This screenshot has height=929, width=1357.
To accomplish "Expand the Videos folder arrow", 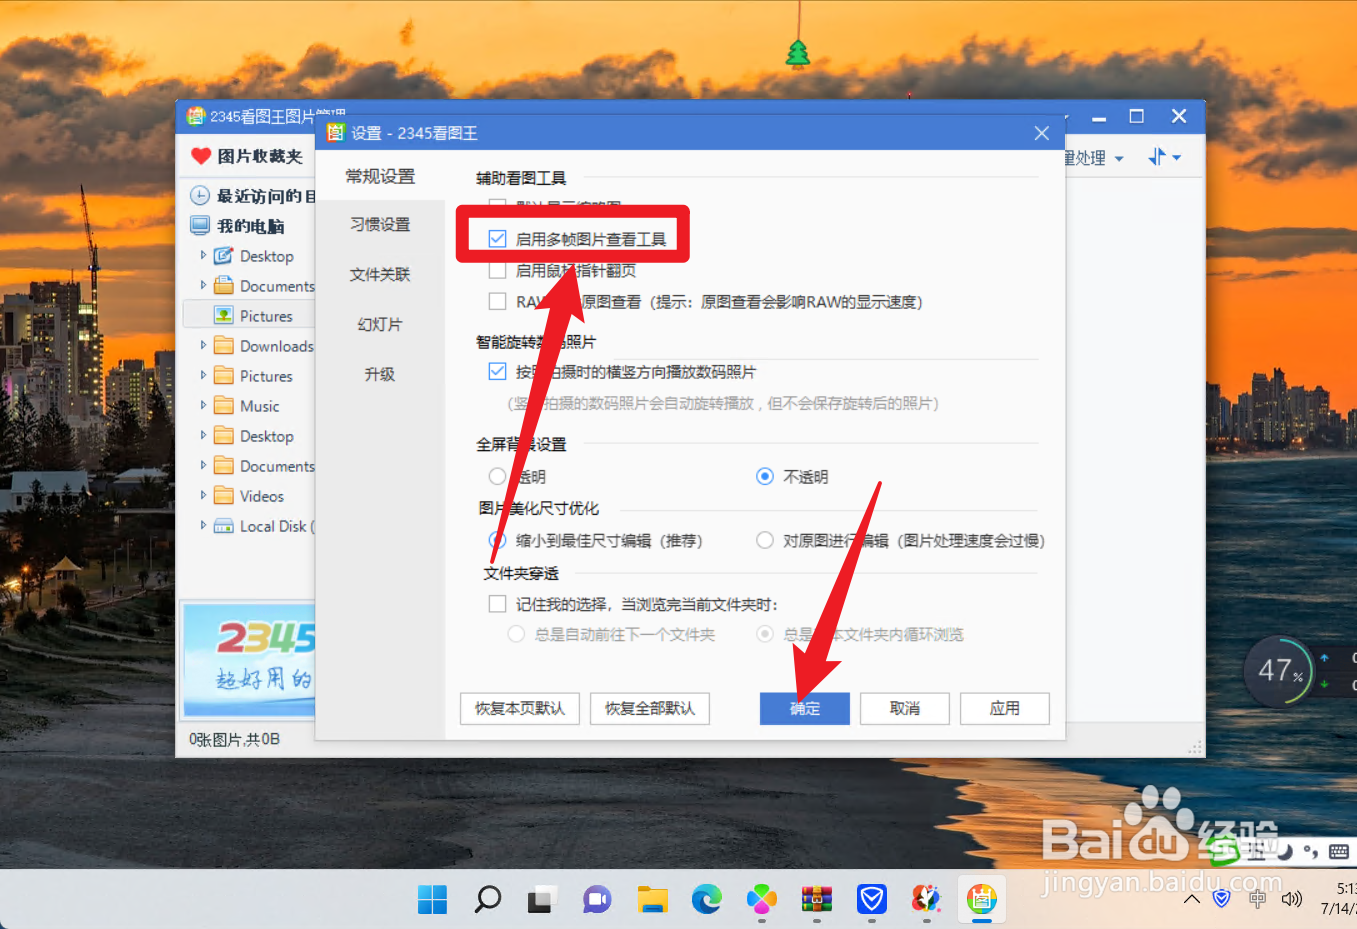I will (203, 495).
